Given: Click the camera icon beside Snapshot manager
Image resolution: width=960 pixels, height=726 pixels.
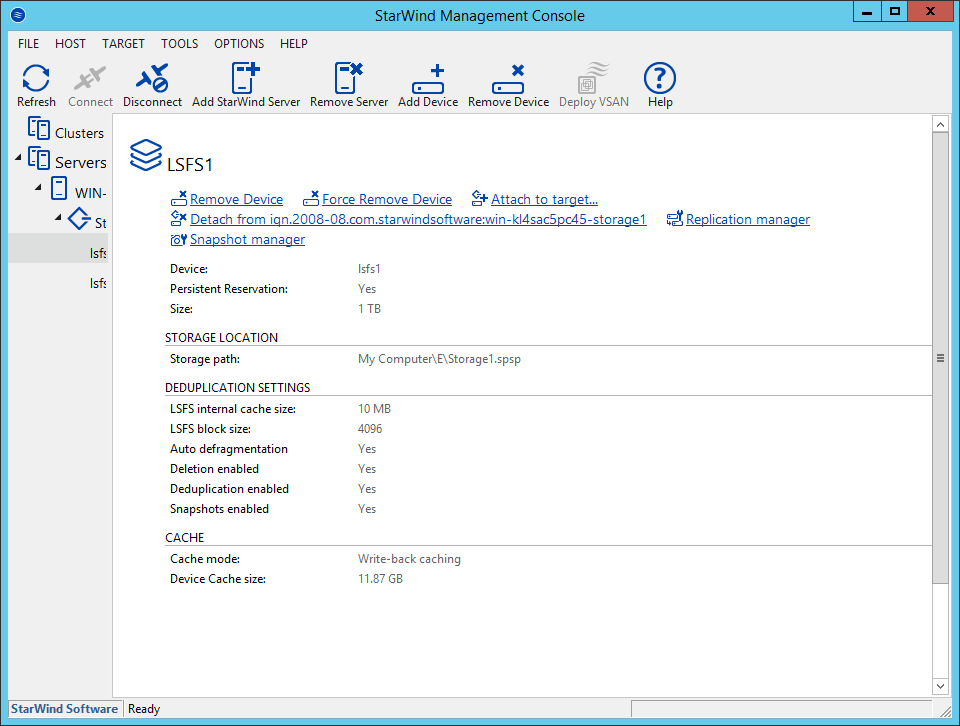Looking at the screenshot, I should 179,239.
